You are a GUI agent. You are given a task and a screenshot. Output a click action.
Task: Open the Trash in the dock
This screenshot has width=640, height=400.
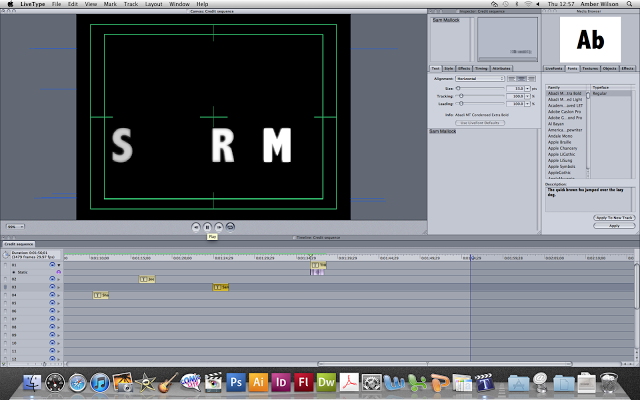[x=609, y=383]
